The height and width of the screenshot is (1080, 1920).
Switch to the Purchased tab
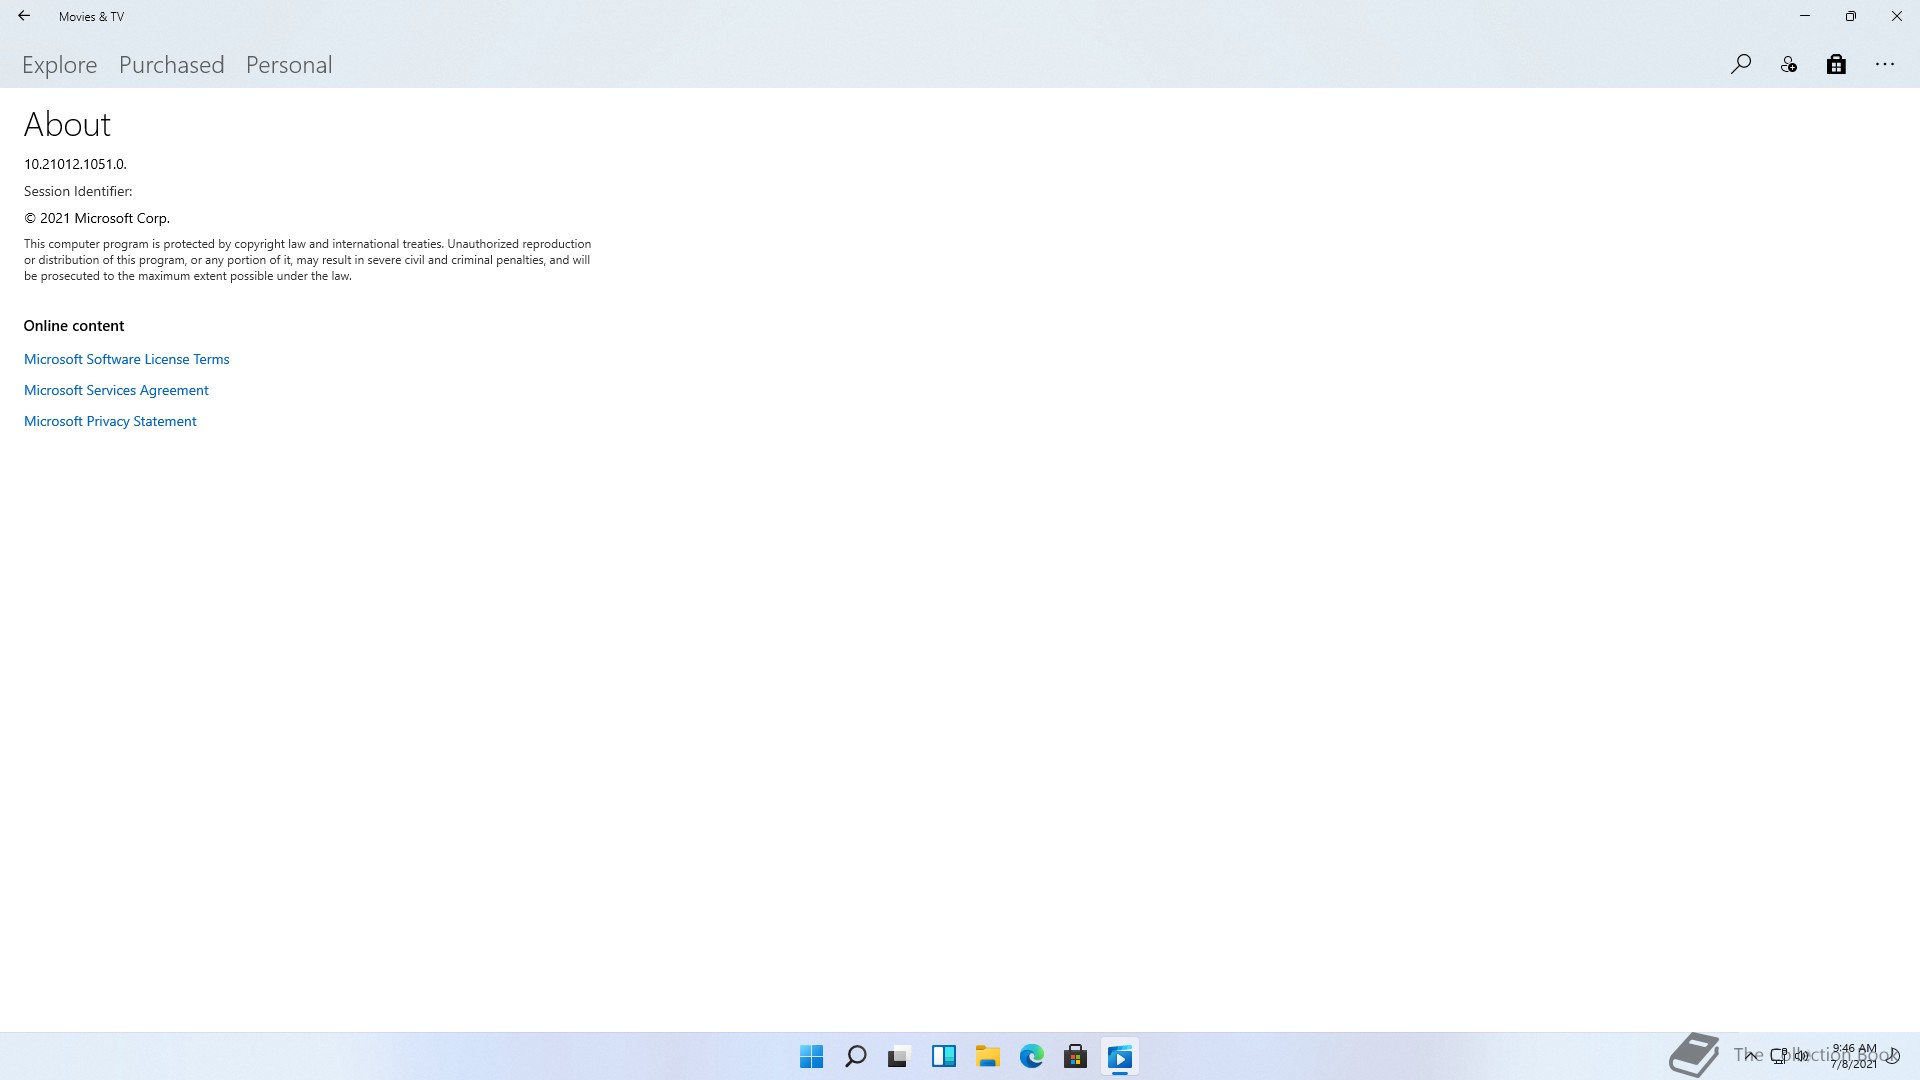click(x=172, y=65)
